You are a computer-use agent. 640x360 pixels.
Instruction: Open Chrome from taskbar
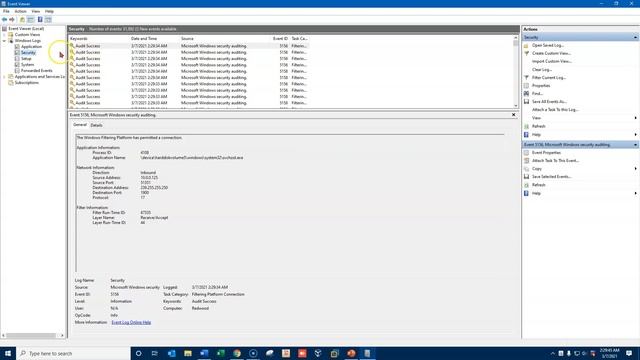(x=237, y=353)
